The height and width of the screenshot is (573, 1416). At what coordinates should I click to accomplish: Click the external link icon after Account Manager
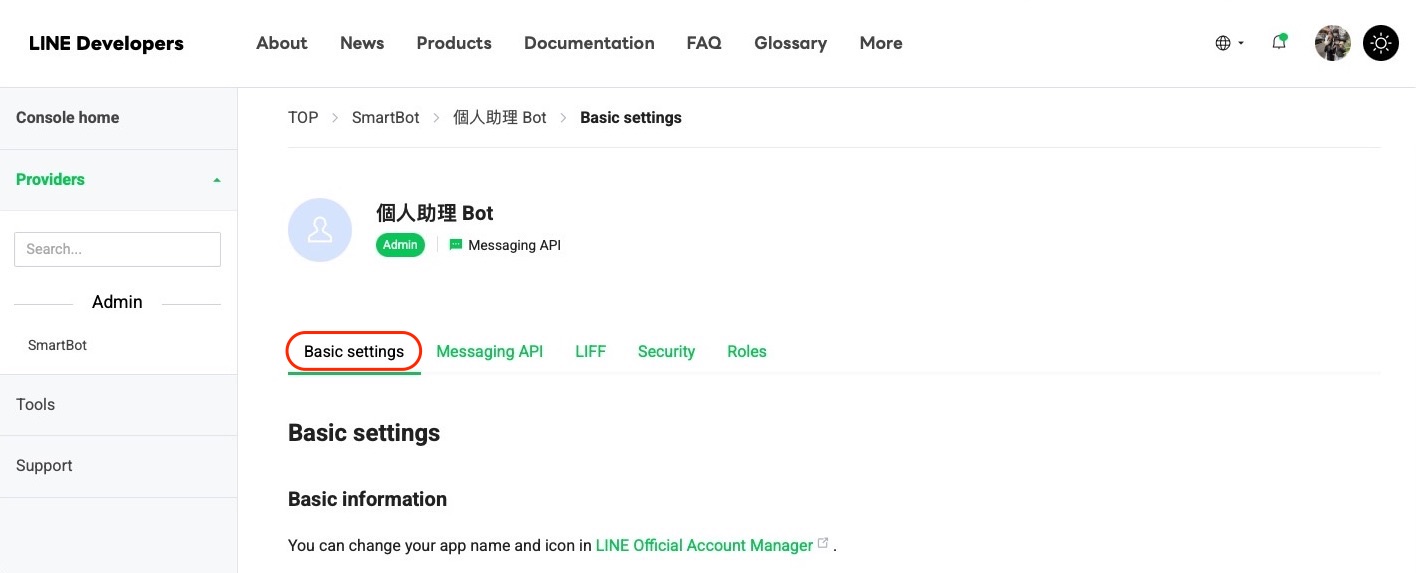(823, 543)
